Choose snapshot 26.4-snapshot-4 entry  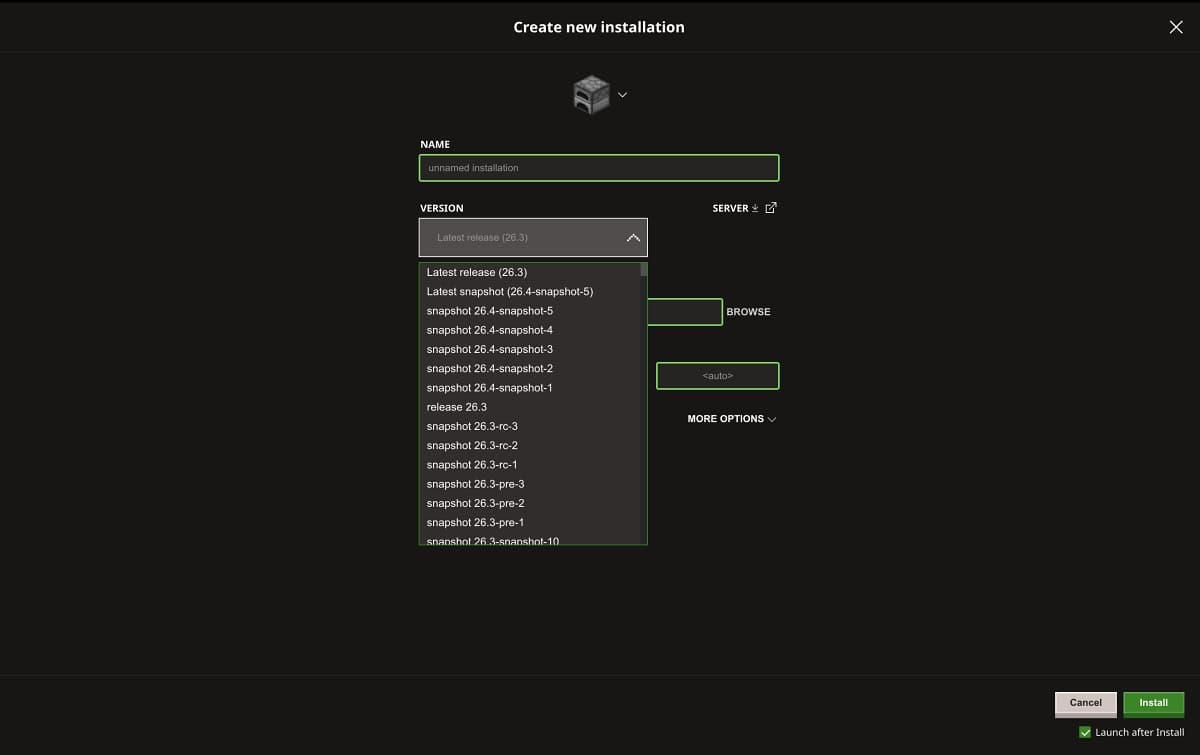[x=529, y=330]
